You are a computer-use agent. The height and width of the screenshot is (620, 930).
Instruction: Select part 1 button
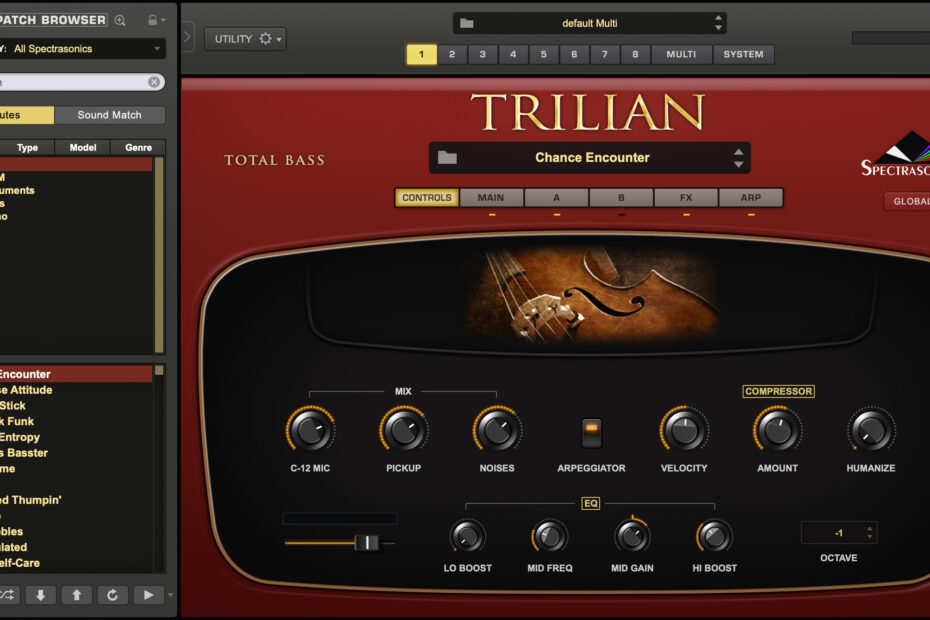point(421,54)
